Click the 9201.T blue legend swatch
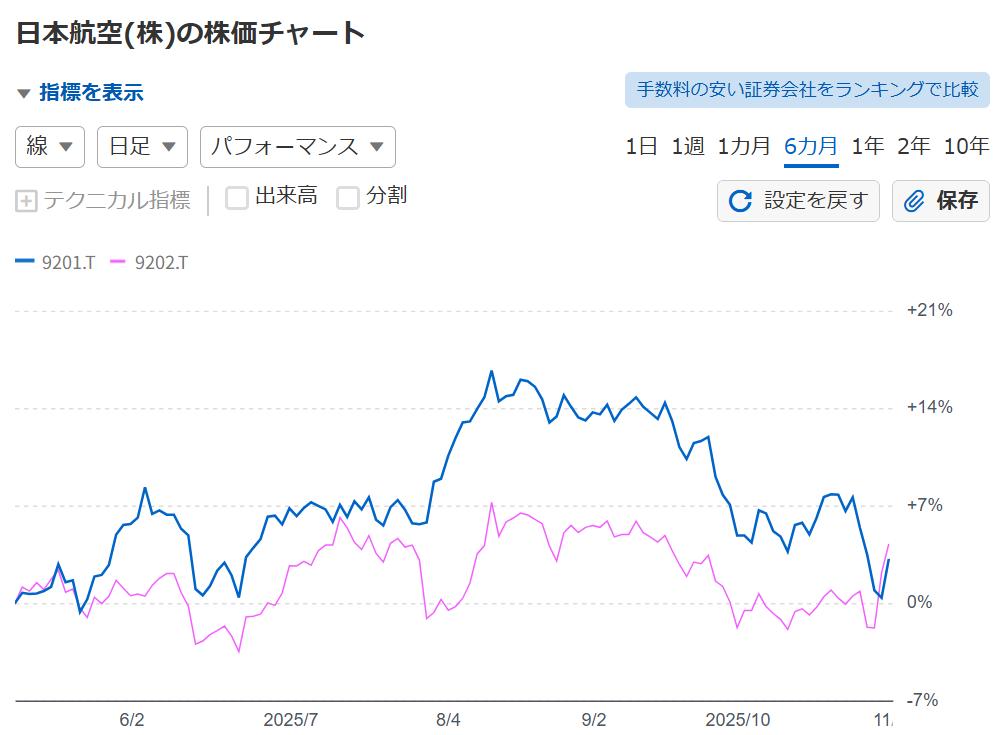Screen dimensions: 1000x735 pos(25,262)
